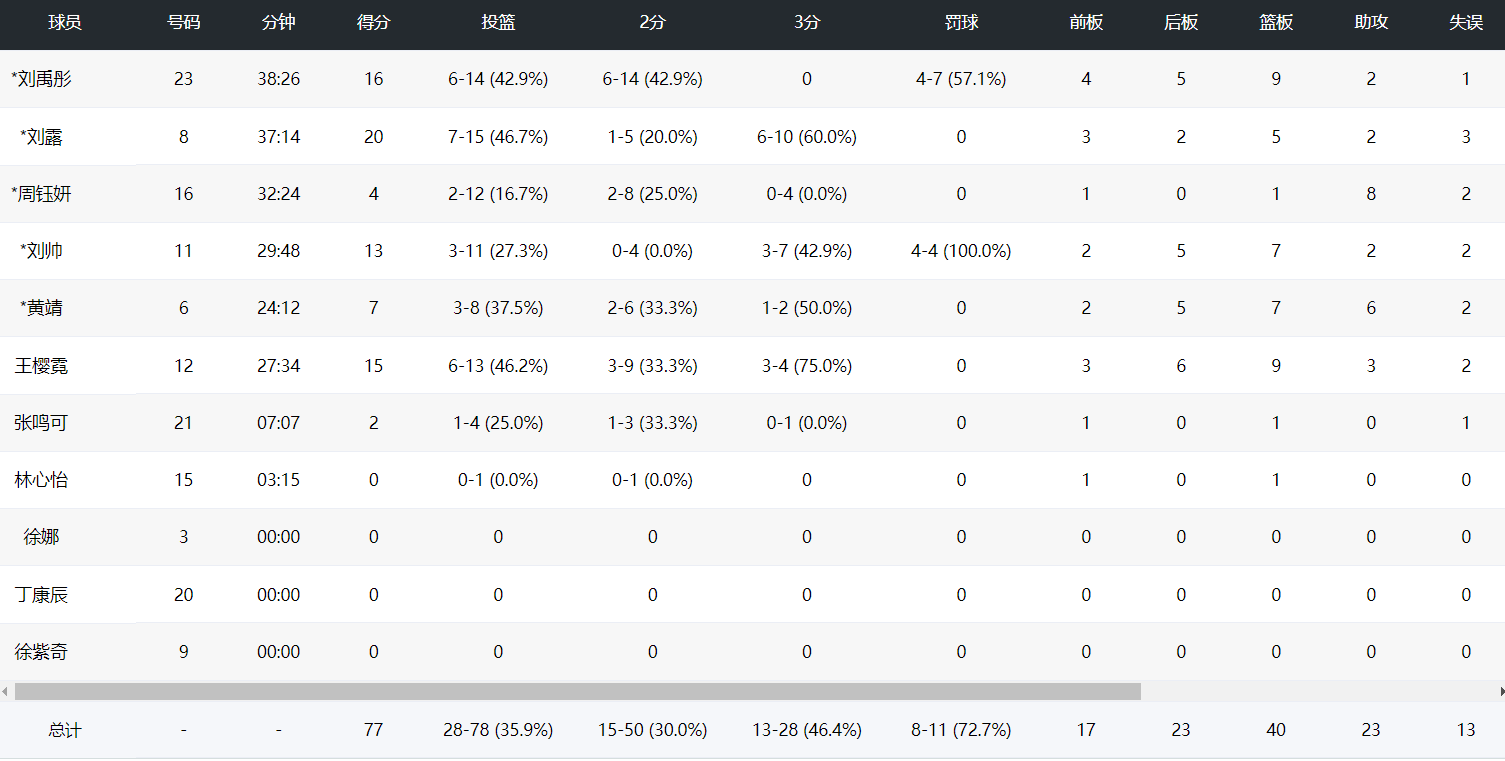The height and width of the screenshot is (761, 1505).
Task: Click the right scroll arrow of horizontal scrollbar
Action: pos(1500,691)
